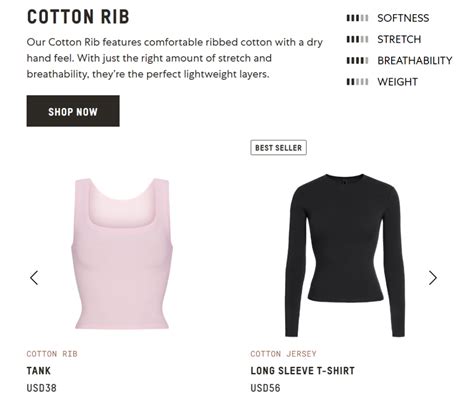
Task: Click the Breathability rating bars
Action: tap(357, 61)
